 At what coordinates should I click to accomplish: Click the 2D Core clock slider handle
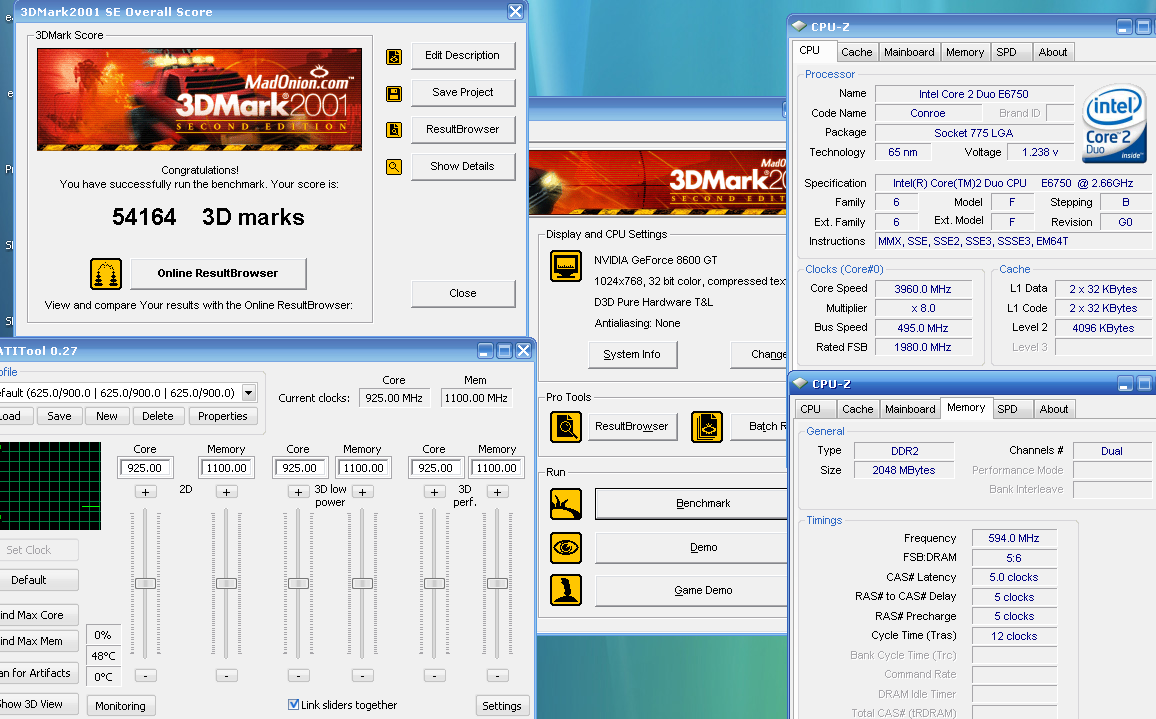[x=145, y=583]
